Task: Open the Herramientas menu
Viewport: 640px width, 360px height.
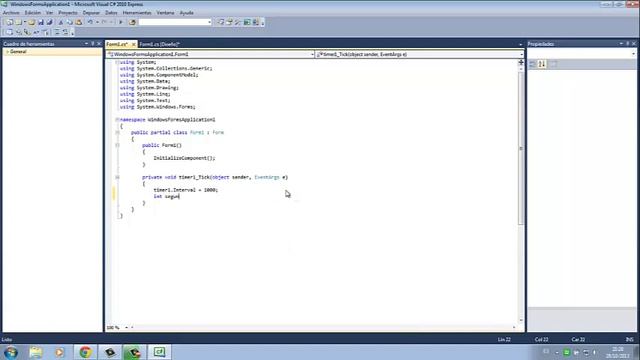Action: pyautogui.click(x=137, y=13)
